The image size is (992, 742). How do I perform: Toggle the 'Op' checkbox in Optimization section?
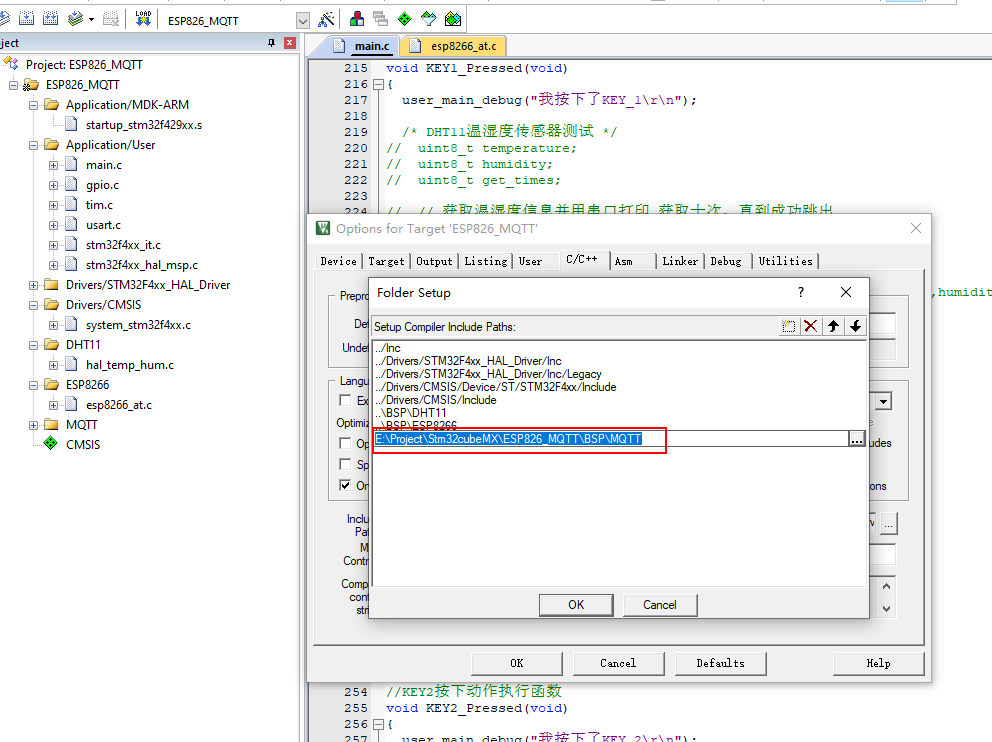345,443
